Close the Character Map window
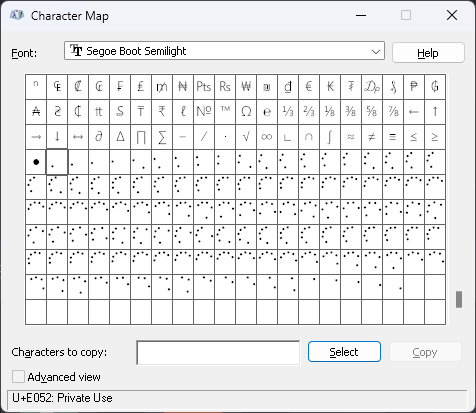Screen dimensions: 476x413 [x=452, y=15]
